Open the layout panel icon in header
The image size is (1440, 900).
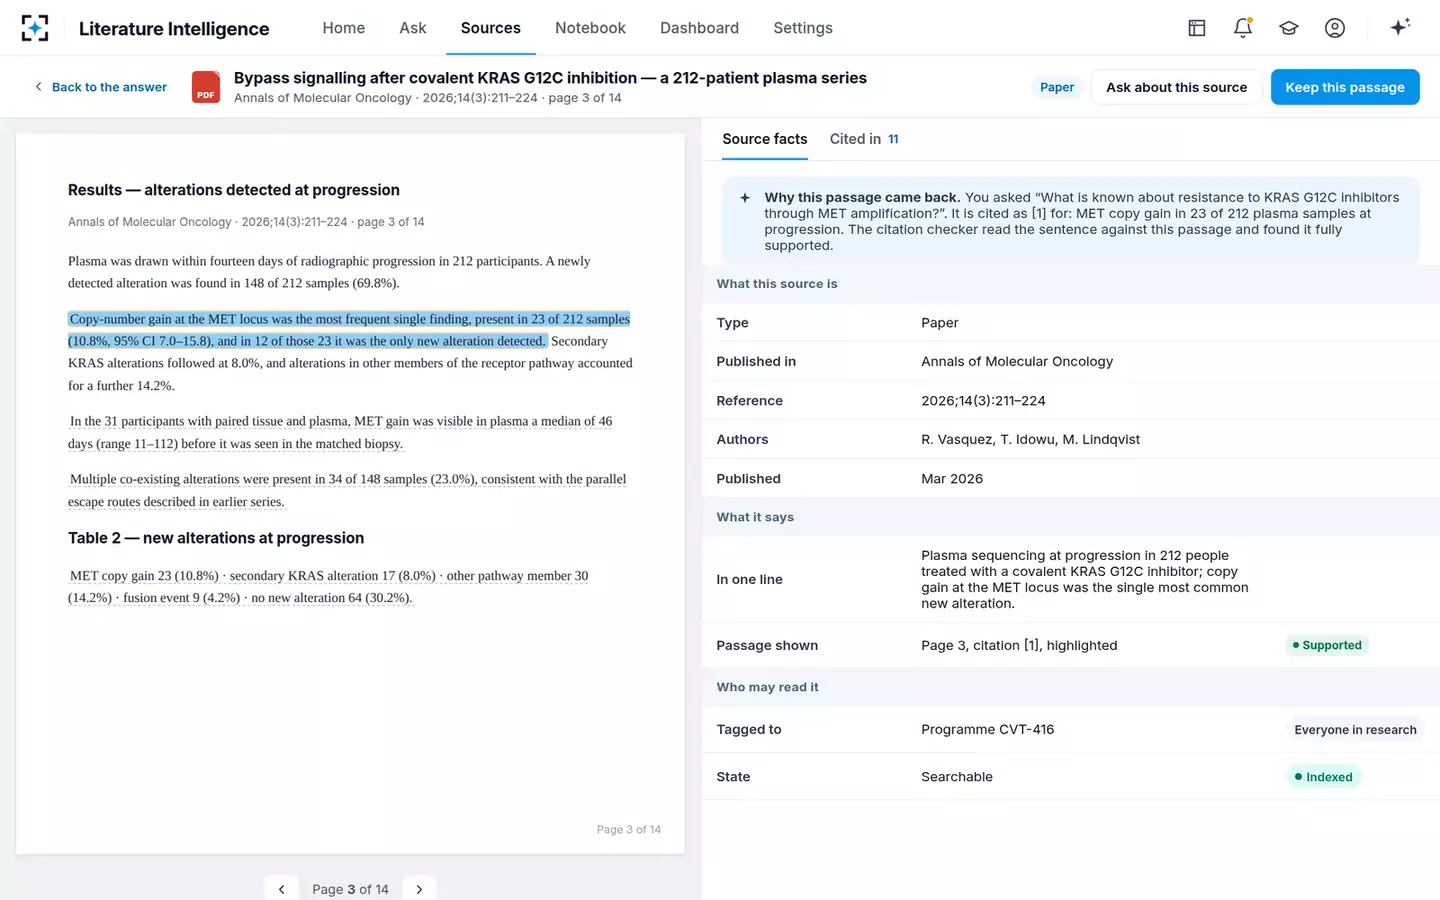pos(1196,28)
